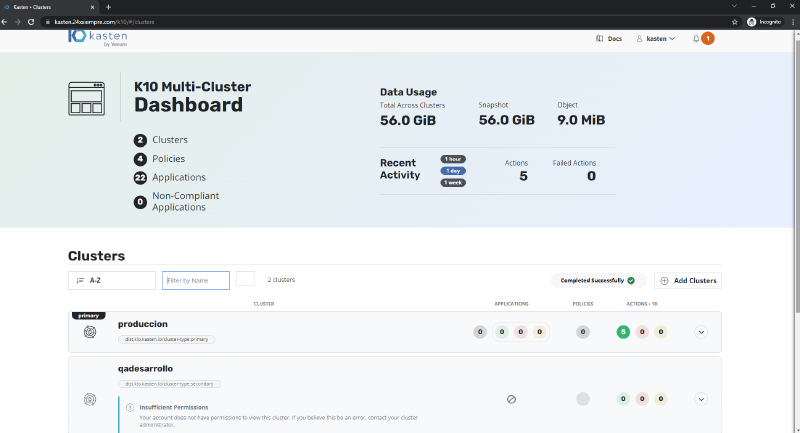Click produccion's yellow actions badge
This screenshot has height=433, width=800.
(x=661, y=332)
